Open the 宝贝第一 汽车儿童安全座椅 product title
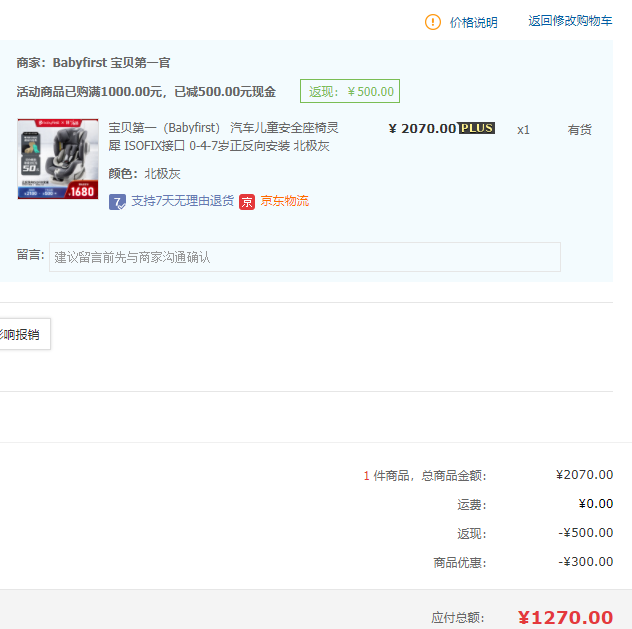Image resolution: width=632 pixels, height=629 pixels. click(x=223, y=137)
